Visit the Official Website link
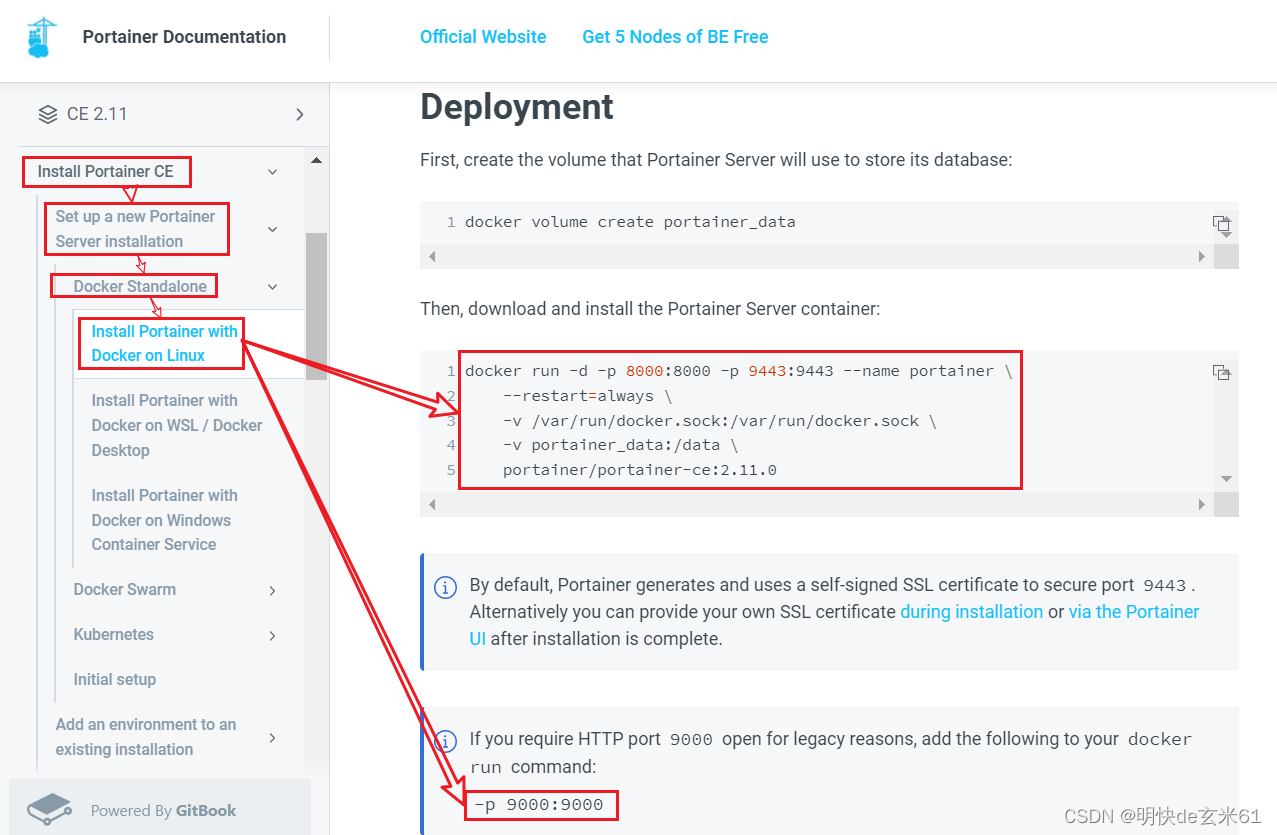1277x835 pixels. (483, 37)
